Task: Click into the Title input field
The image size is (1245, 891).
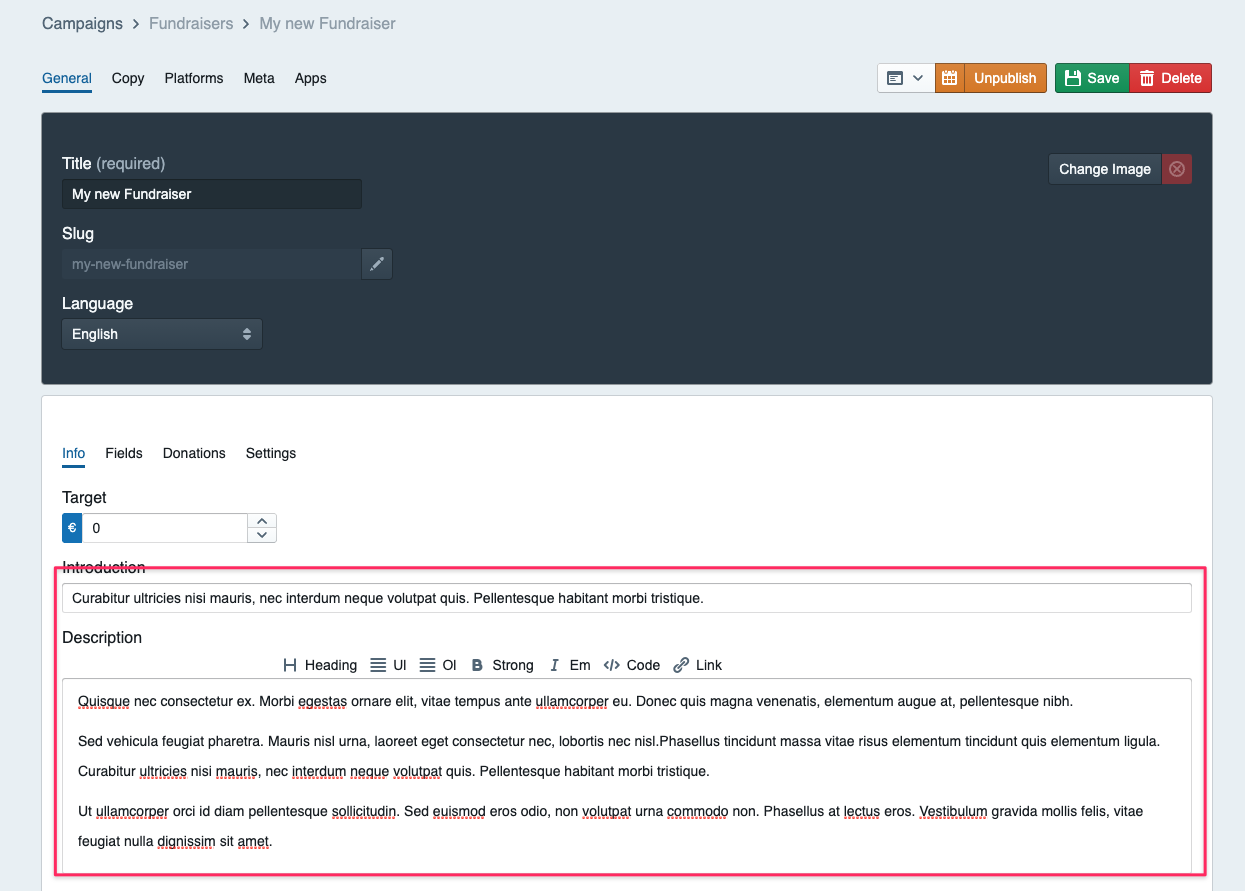Action: click(211, 194)
